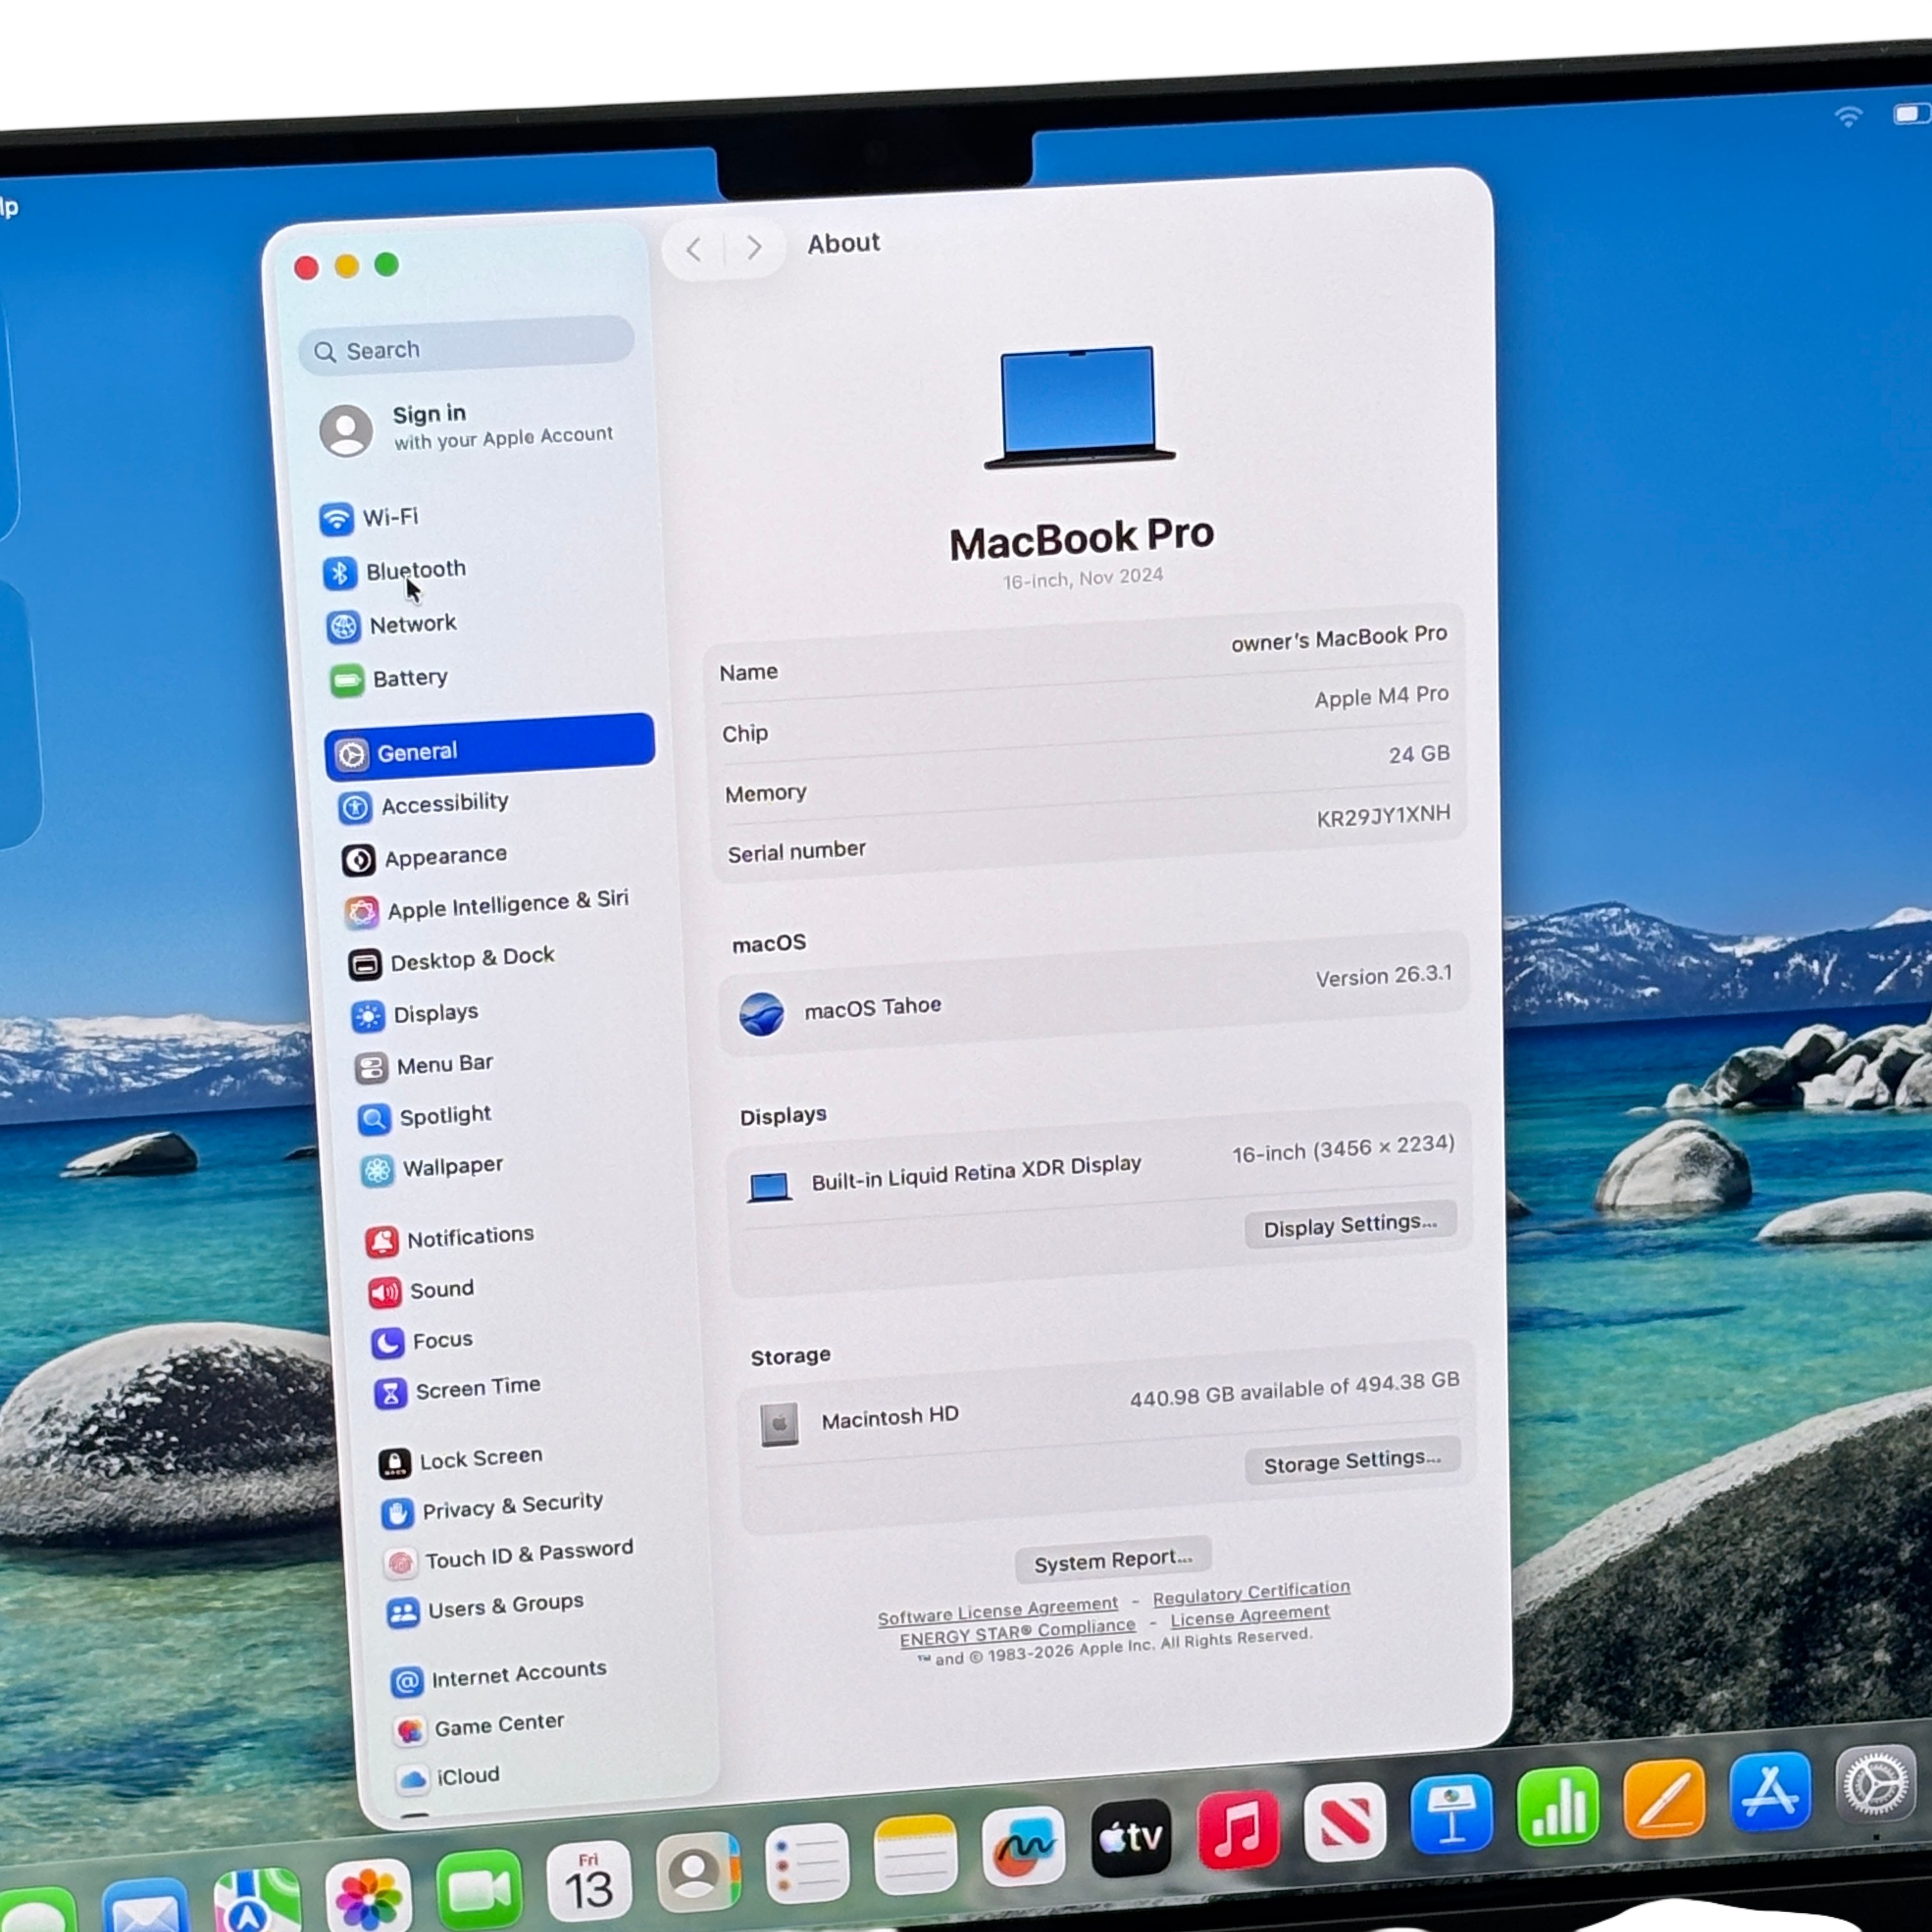Go back with the left chevron
The width and height of the screenshot is (1932, 1932).
694,249
